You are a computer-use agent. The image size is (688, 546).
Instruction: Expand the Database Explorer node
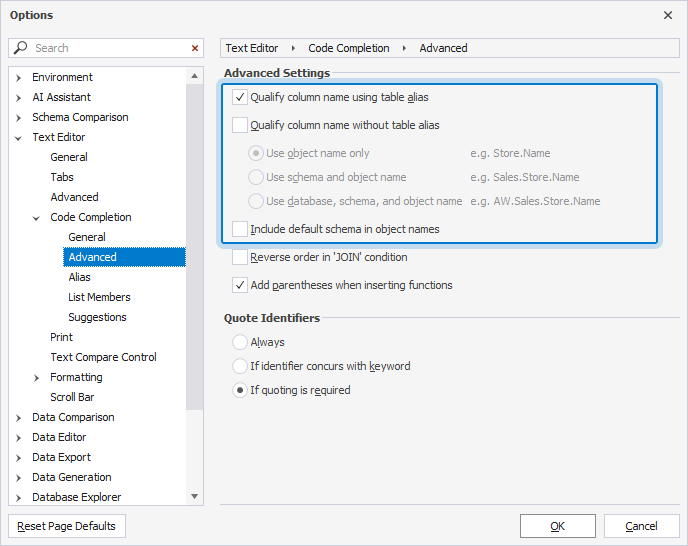[x=18, y=498]
